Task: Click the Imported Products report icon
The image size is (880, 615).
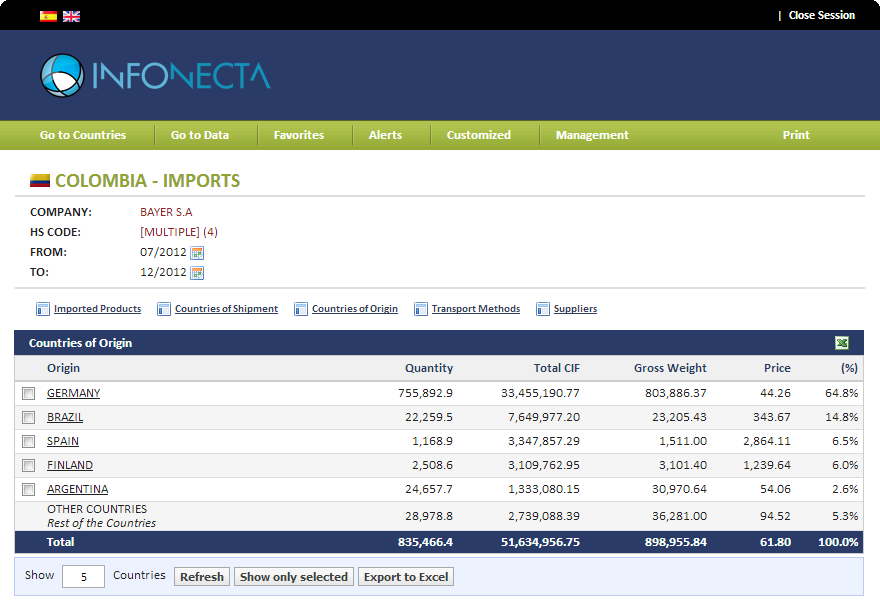Action: (x=43, y=309)
